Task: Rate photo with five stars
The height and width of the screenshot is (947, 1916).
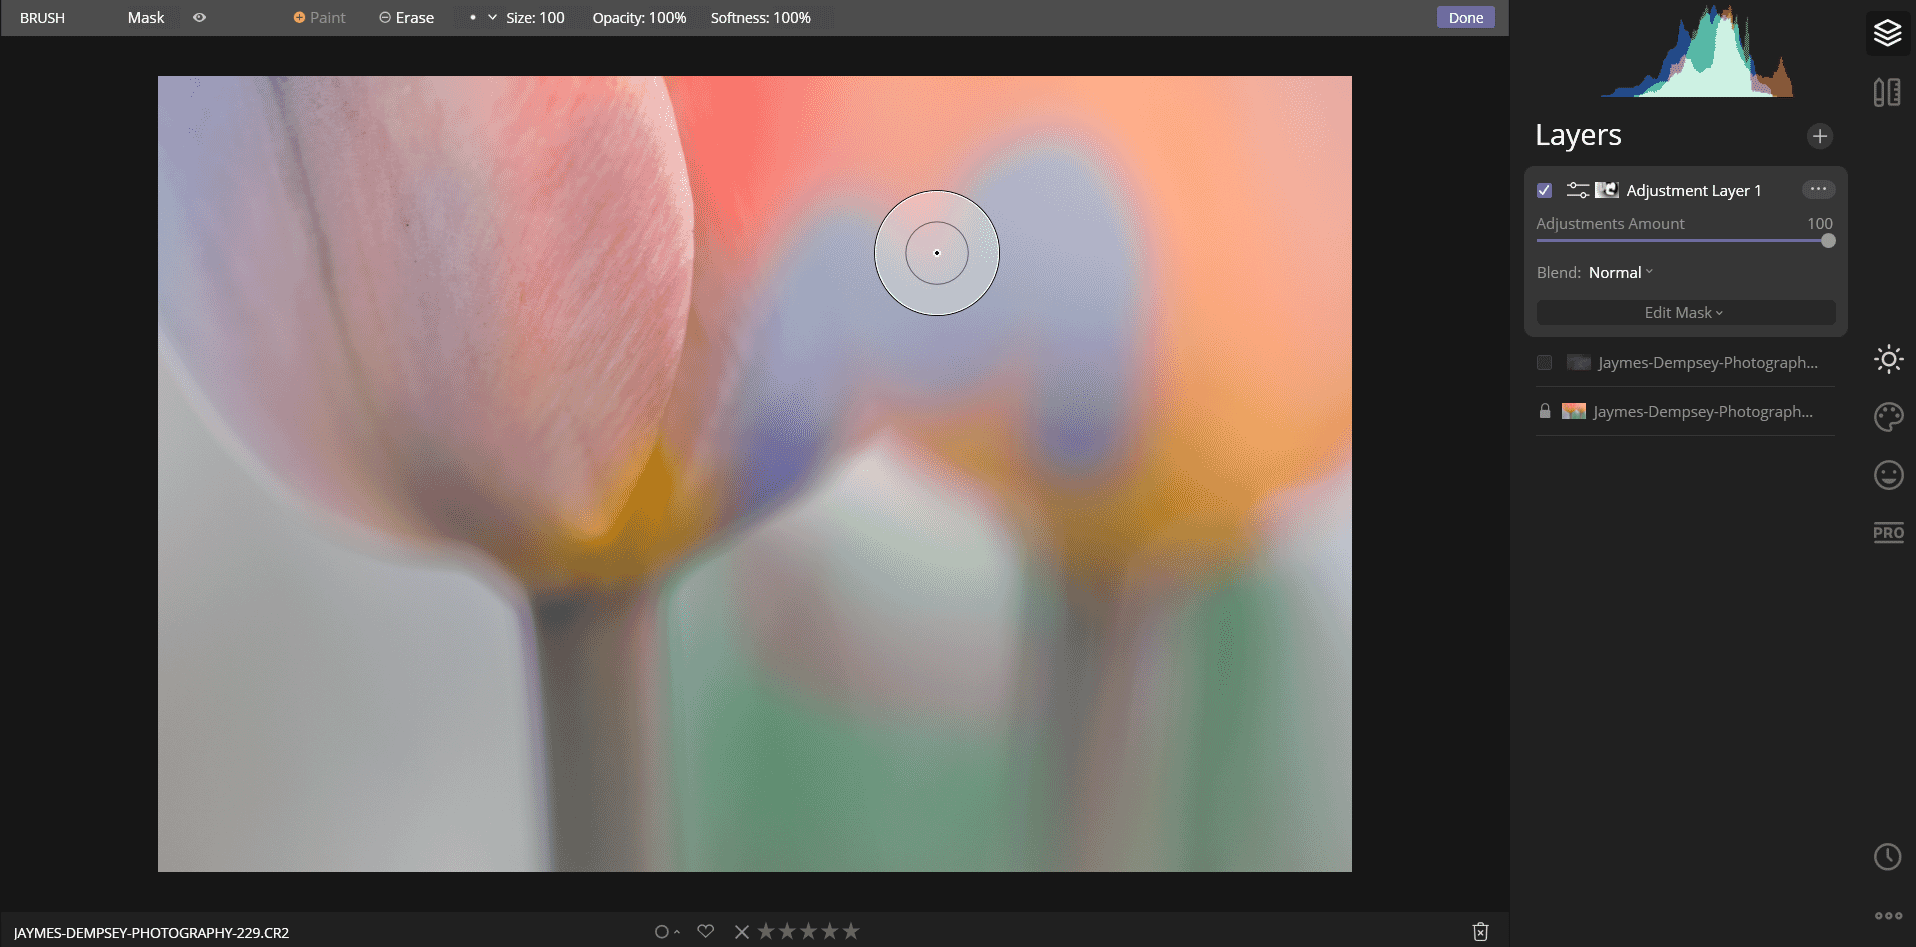Action: tap(851, 931)
